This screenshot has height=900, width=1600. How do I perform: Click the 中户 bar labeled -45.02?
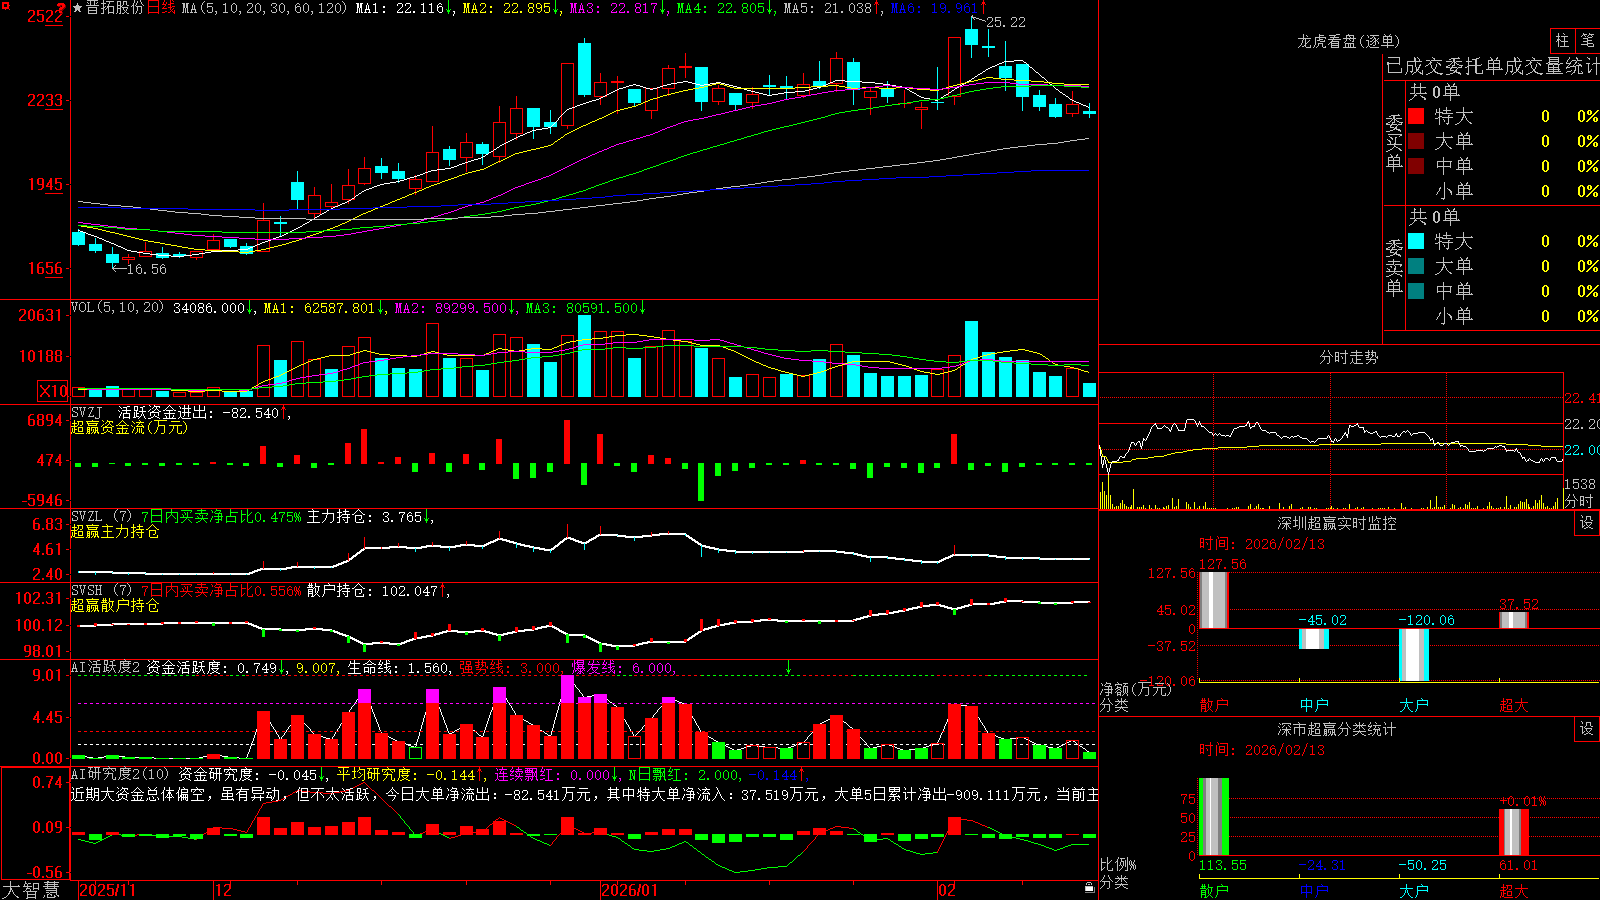click(1313, 638)
